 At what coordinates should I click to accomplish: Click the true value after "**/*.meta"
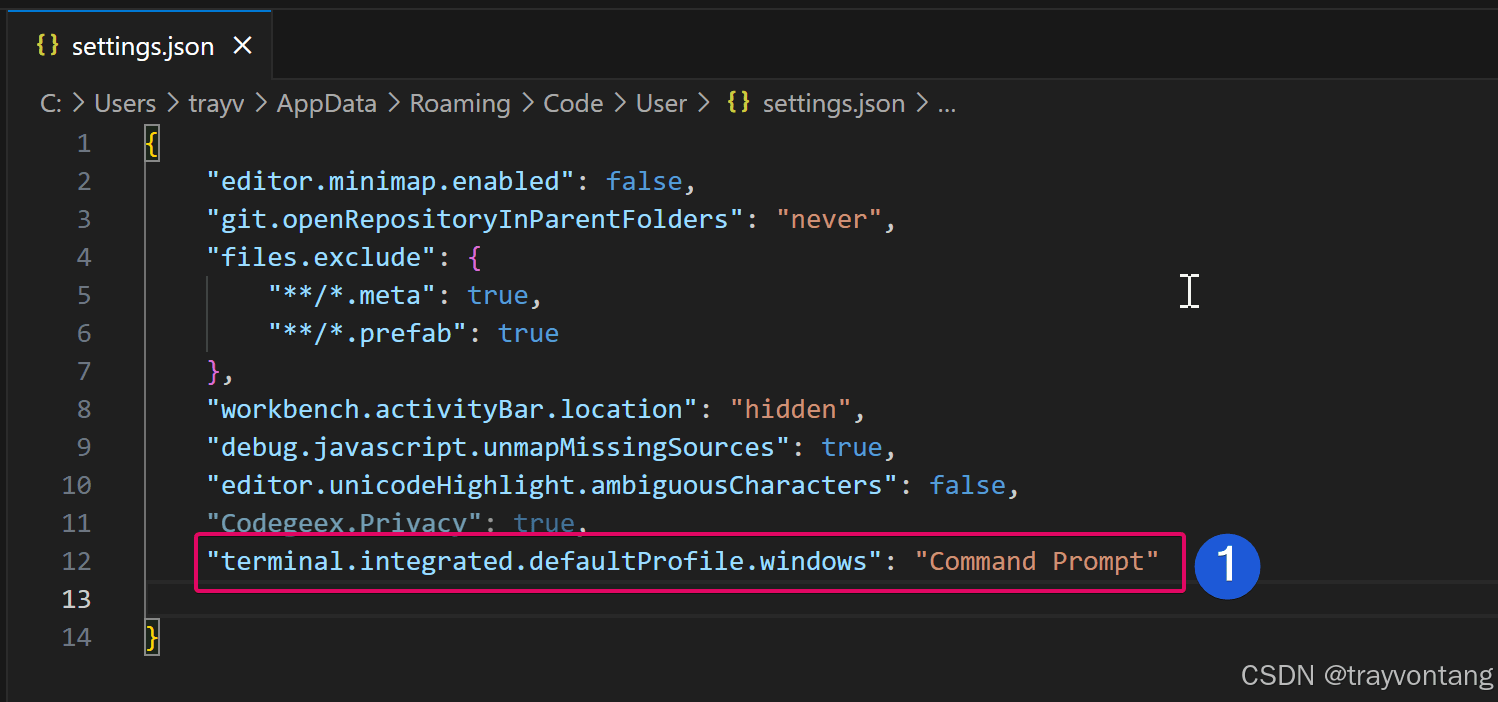point(497,295)
